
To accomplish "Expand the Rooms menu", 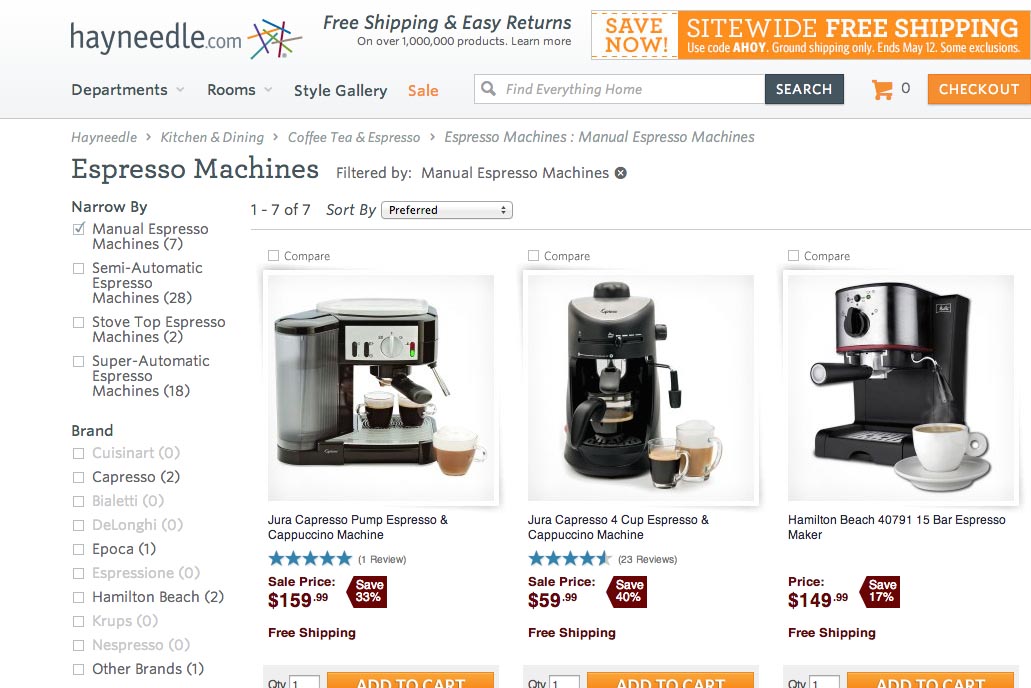I will (x=239, y=89).
